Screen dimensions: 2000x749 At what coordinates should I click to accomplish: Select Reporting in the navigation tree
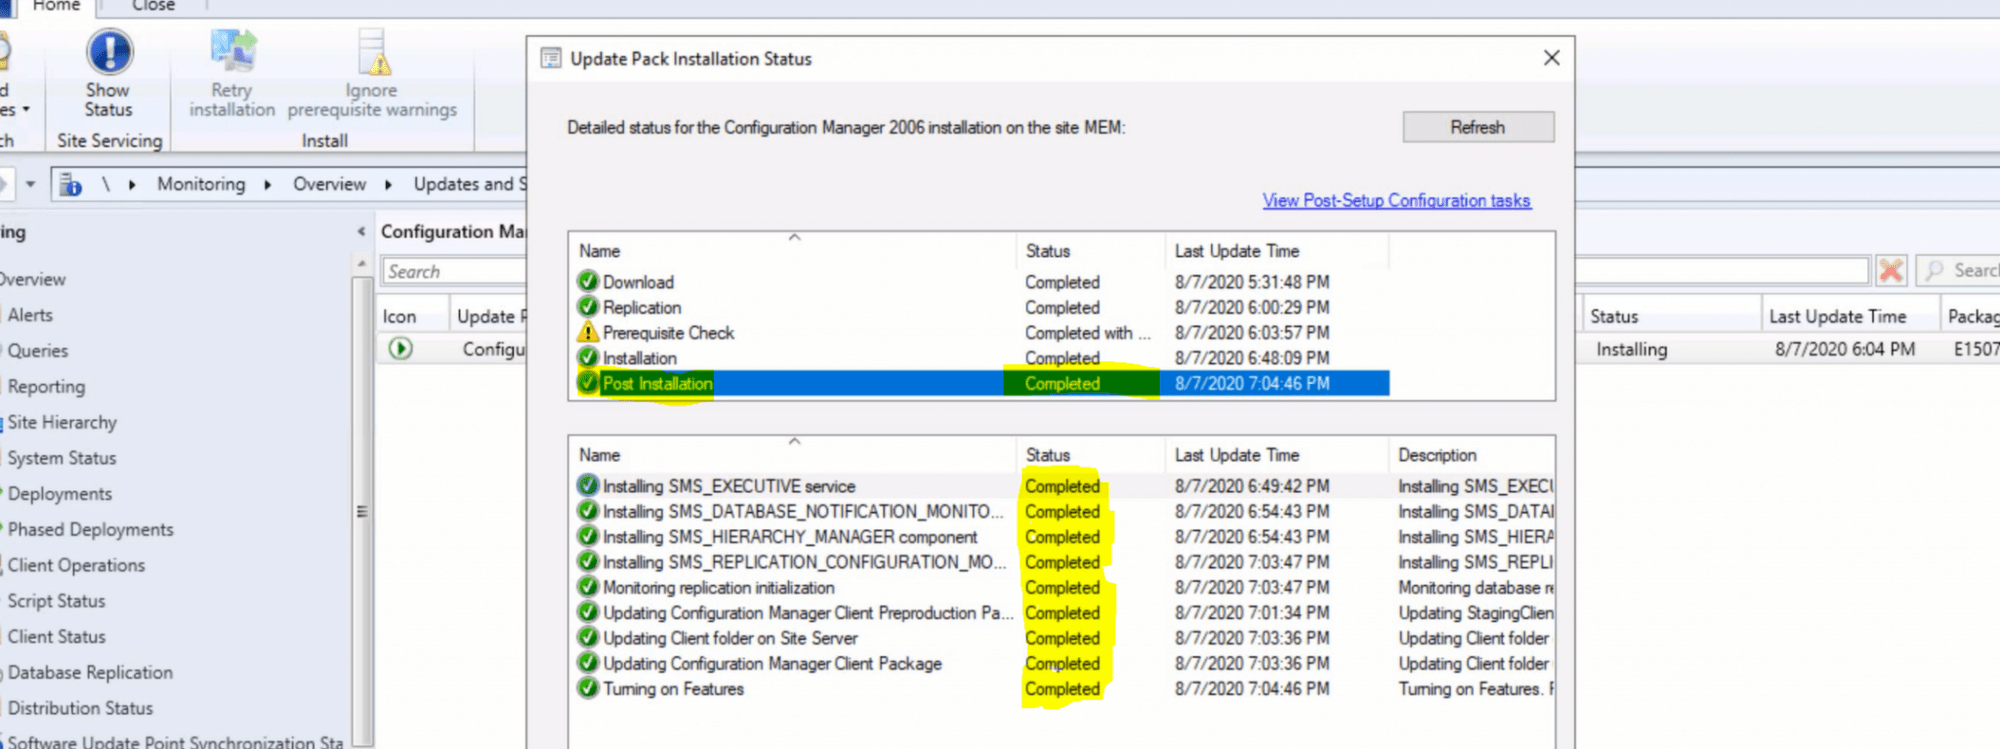pos(46,387)
